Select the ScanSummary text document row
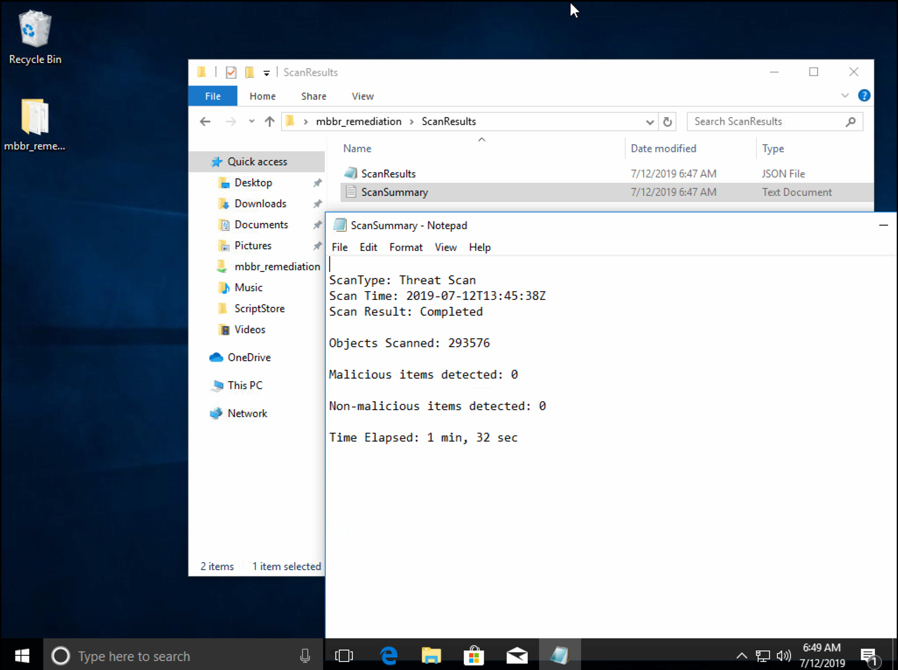Viewport: 898px width, 670px height. (x=607, y=192)
